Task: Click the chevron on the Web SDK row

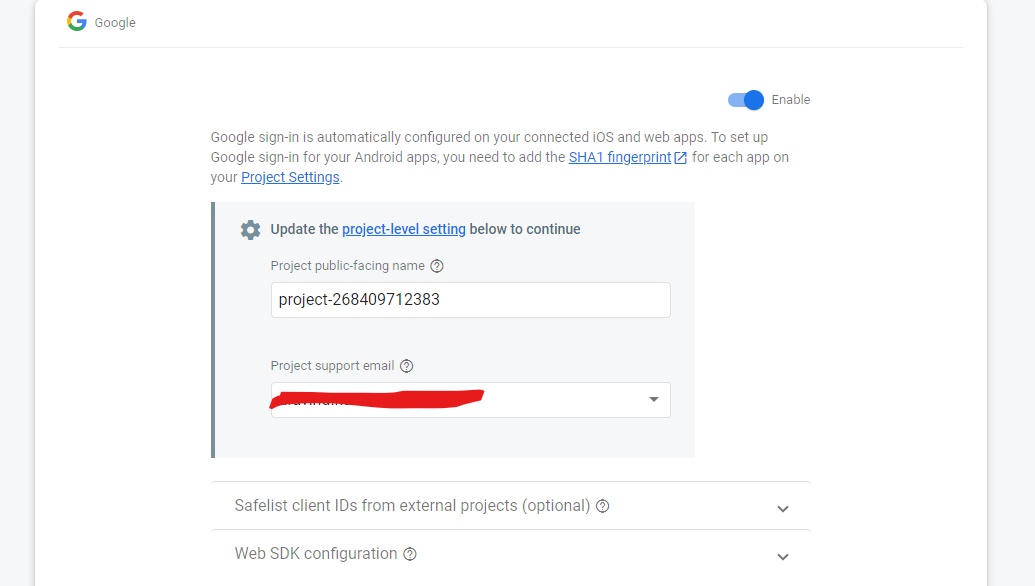Action: (x=783, y=557)
